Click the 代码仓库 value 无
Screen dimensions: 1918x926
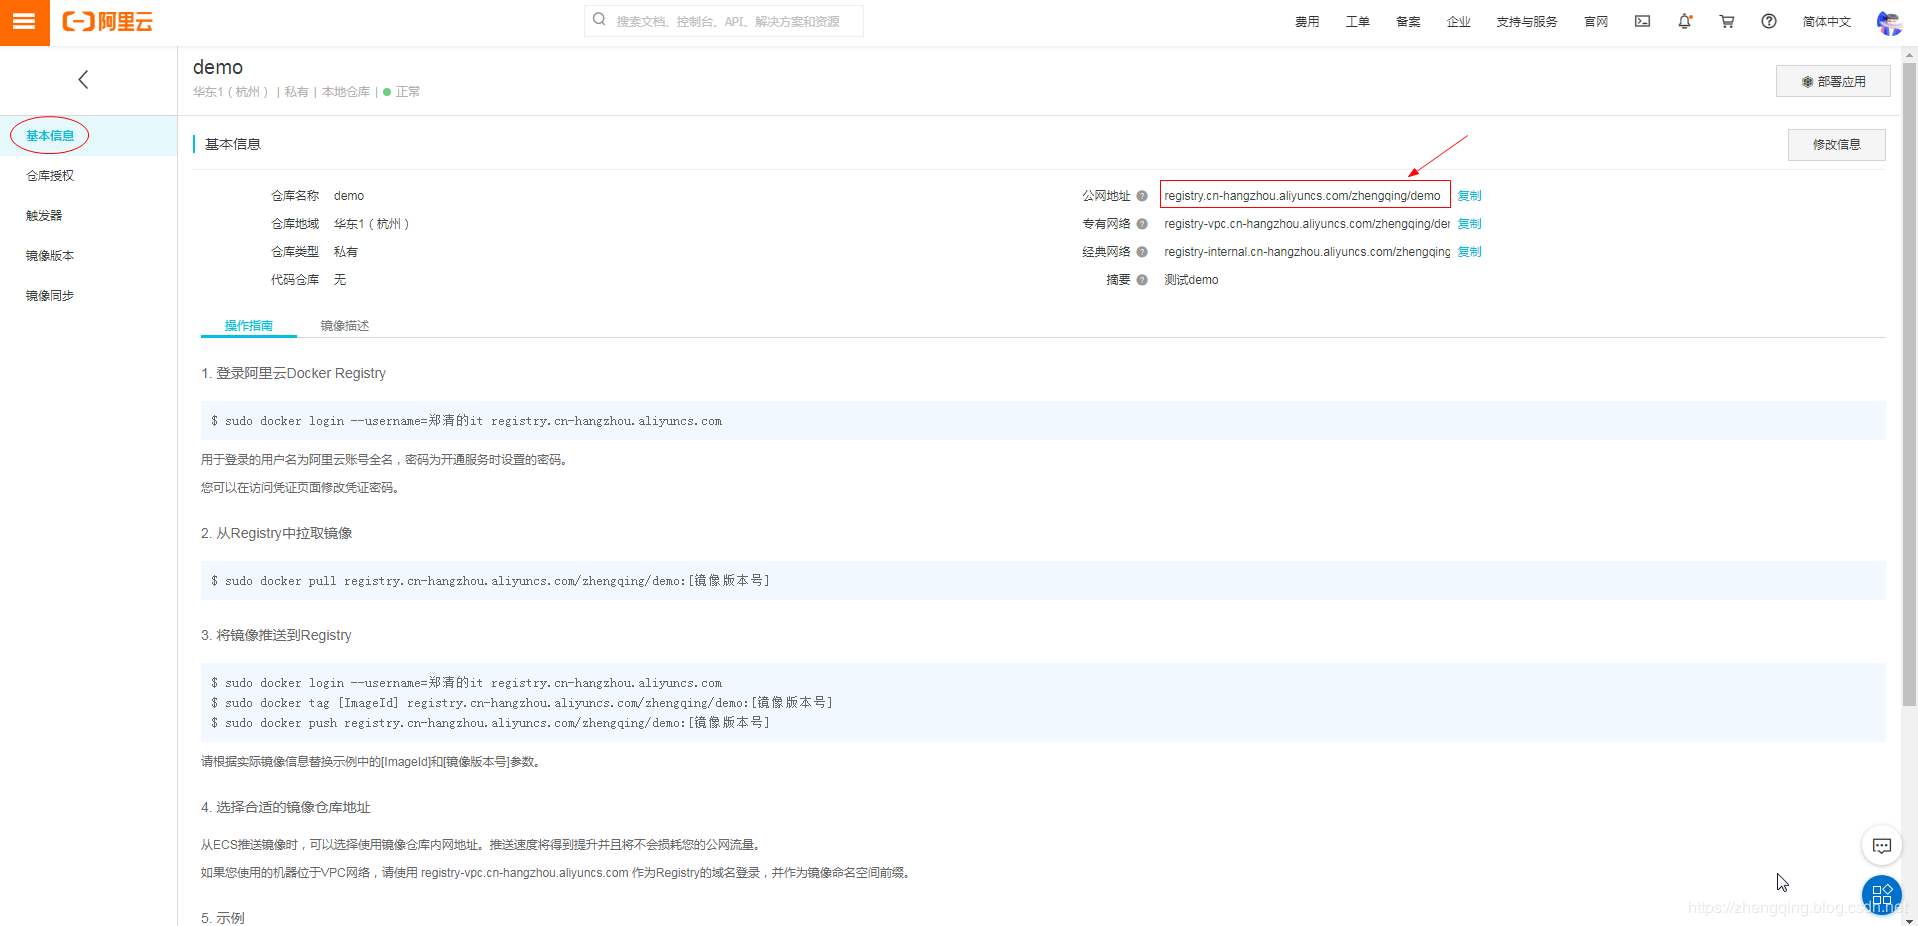pyautogui.click(x=340, y=280)
